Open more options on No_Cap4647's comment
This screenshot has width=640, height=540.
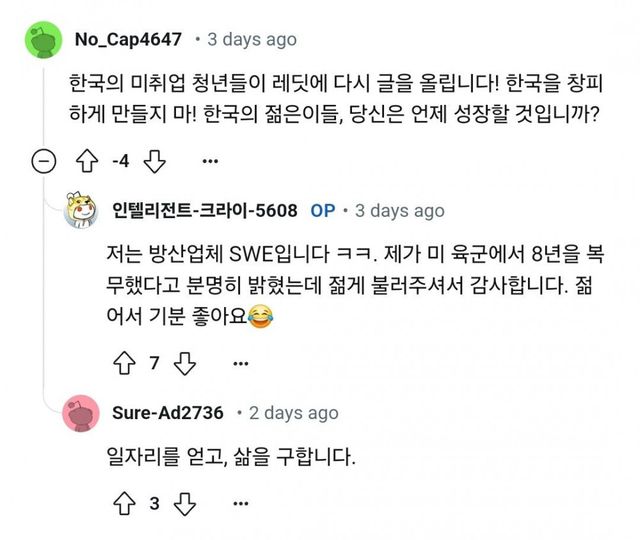209,161
